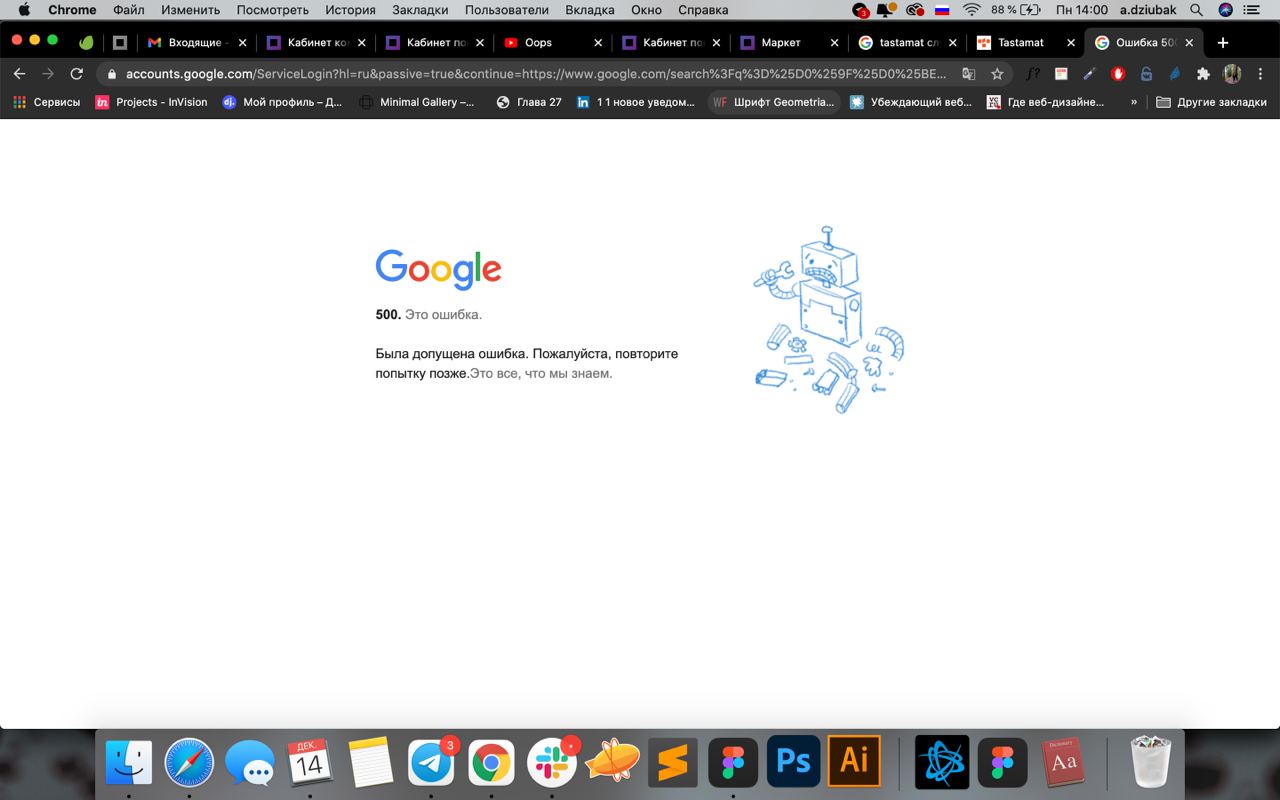The width and height of the screenshot is (1280, 800).
Task: Open the Сервисы apps bookmark
Action: tap(47, 102)
